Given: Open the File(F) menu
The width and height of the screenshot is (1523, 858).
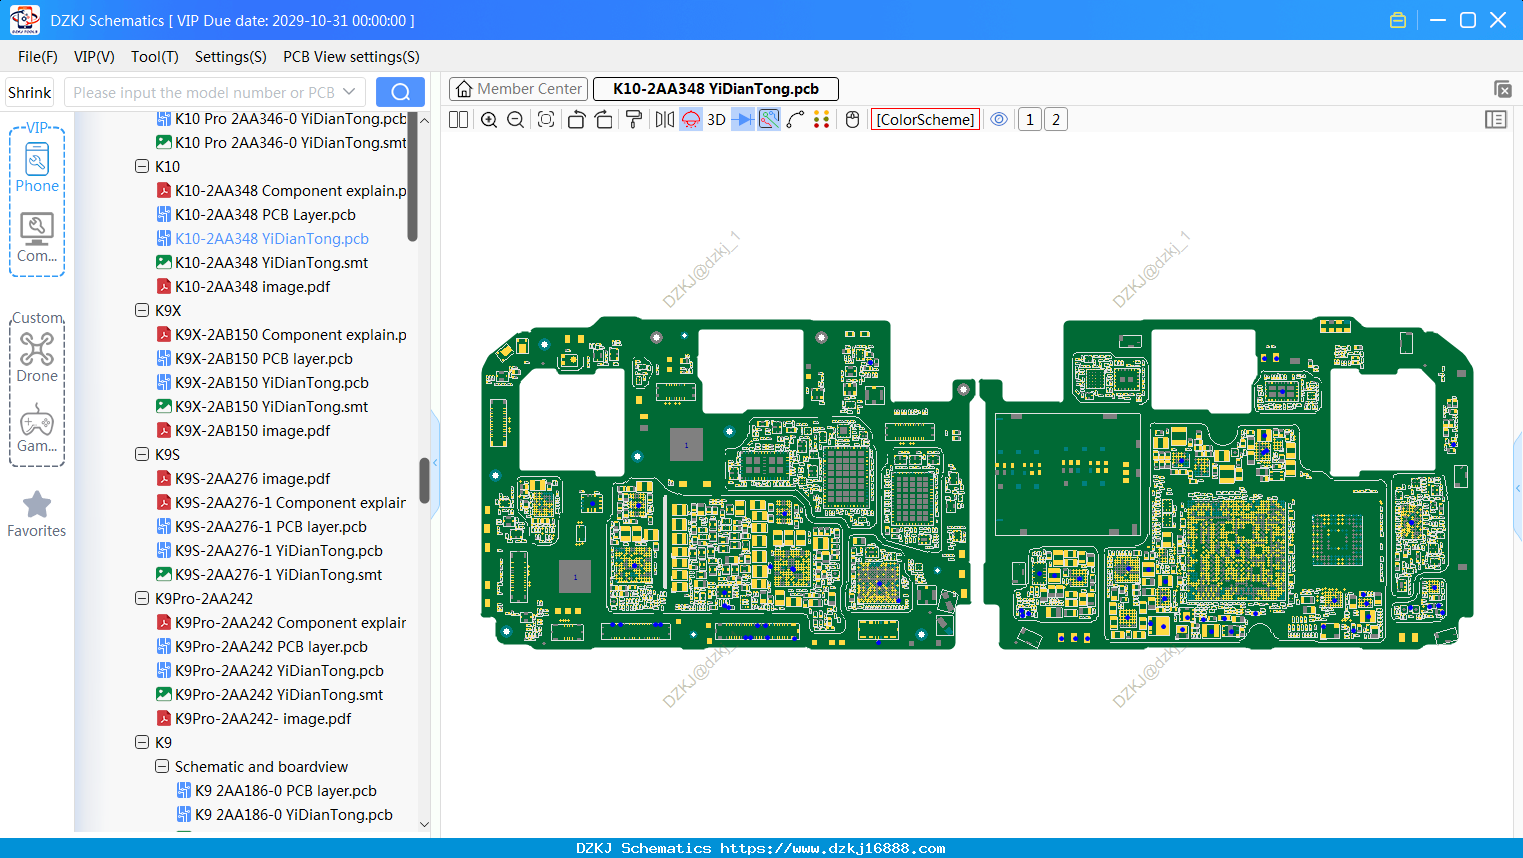Looking at the screenshot, I should click(x=38, y=57).
